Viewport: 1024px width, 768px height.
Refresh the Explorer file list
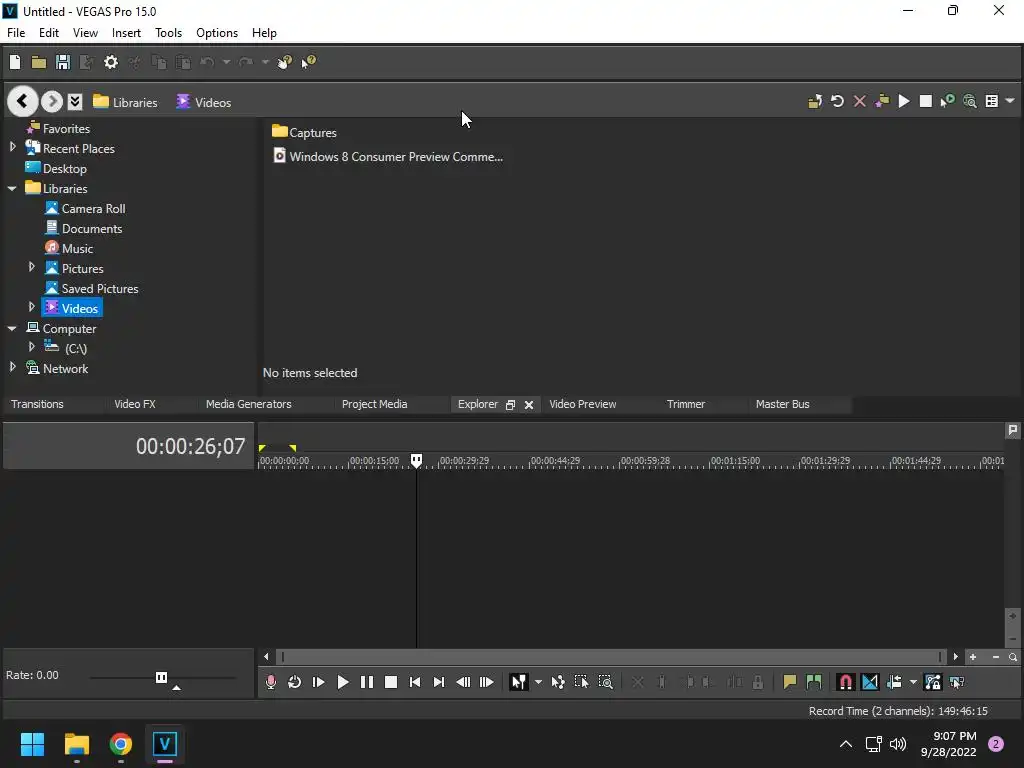(837, 101)
